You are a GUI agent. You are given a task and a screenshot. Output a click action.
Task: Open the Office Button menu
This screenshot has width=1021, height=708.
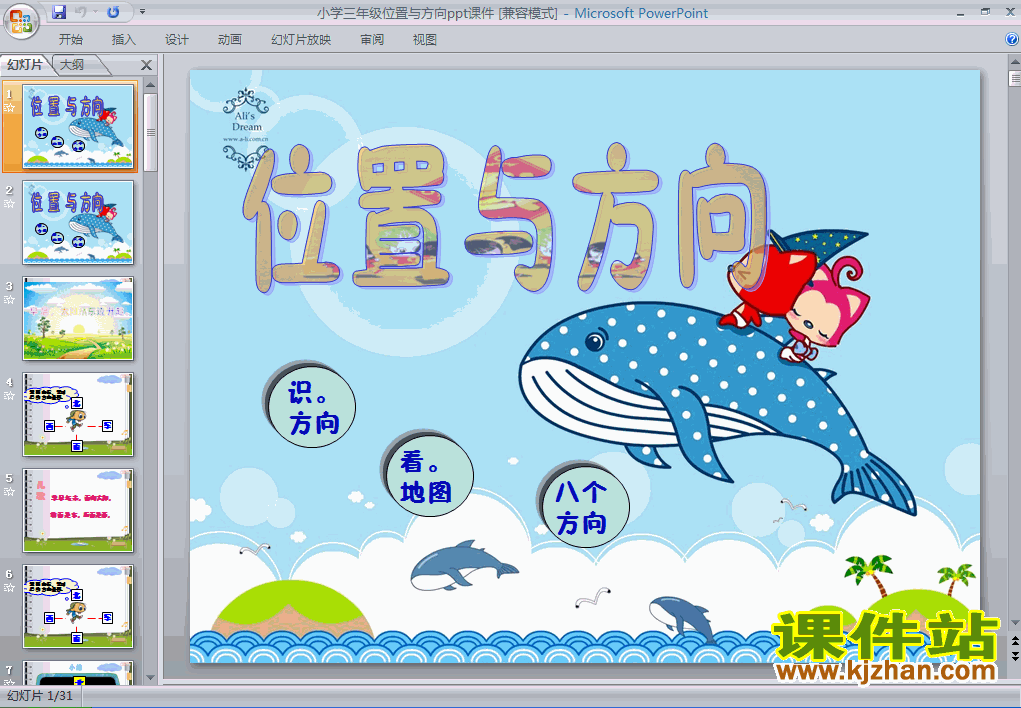tap(21, 21)
